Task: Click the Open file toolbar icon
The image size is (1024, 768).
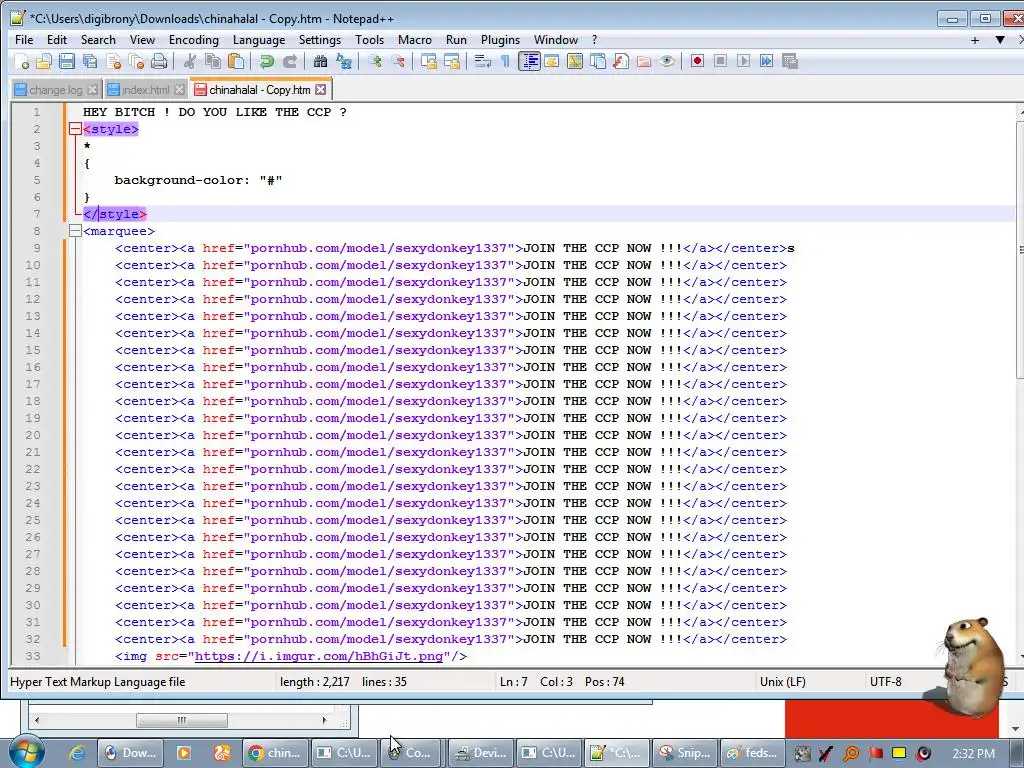Action: (x=44, y=61)
